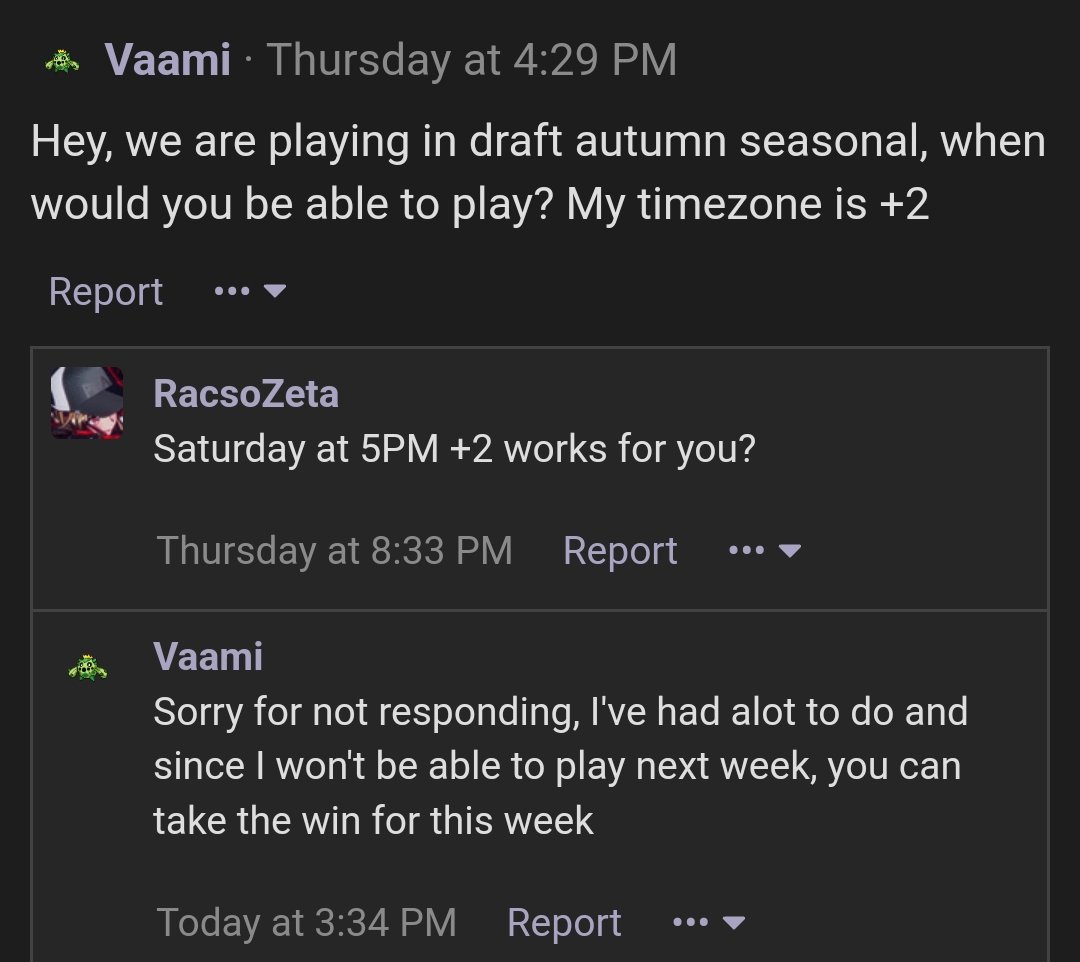Click the Thursday at 4:29 PM timestamp
Viewport: 1080px width, 962px height.
pos(472,59)
